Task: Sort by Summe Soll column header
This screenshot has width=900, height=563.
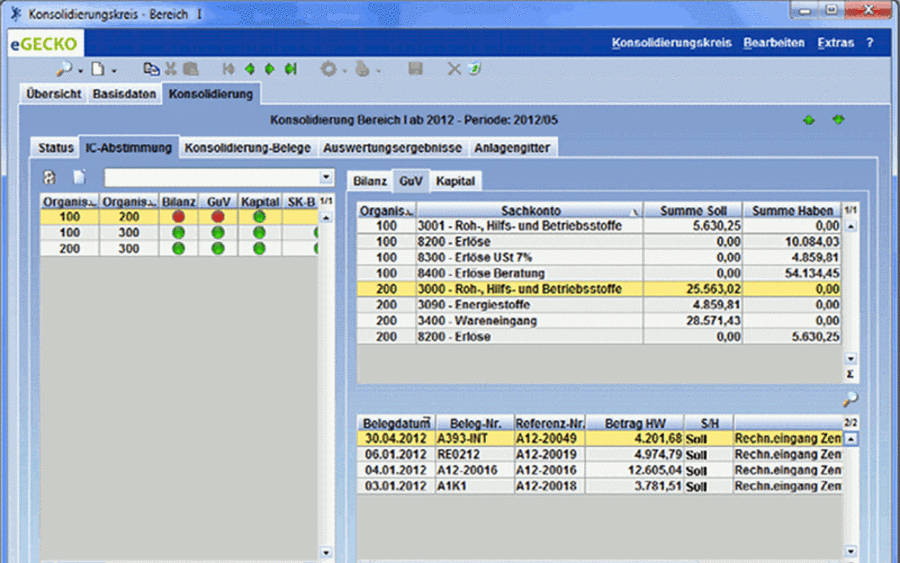Action: click(693, 211)
